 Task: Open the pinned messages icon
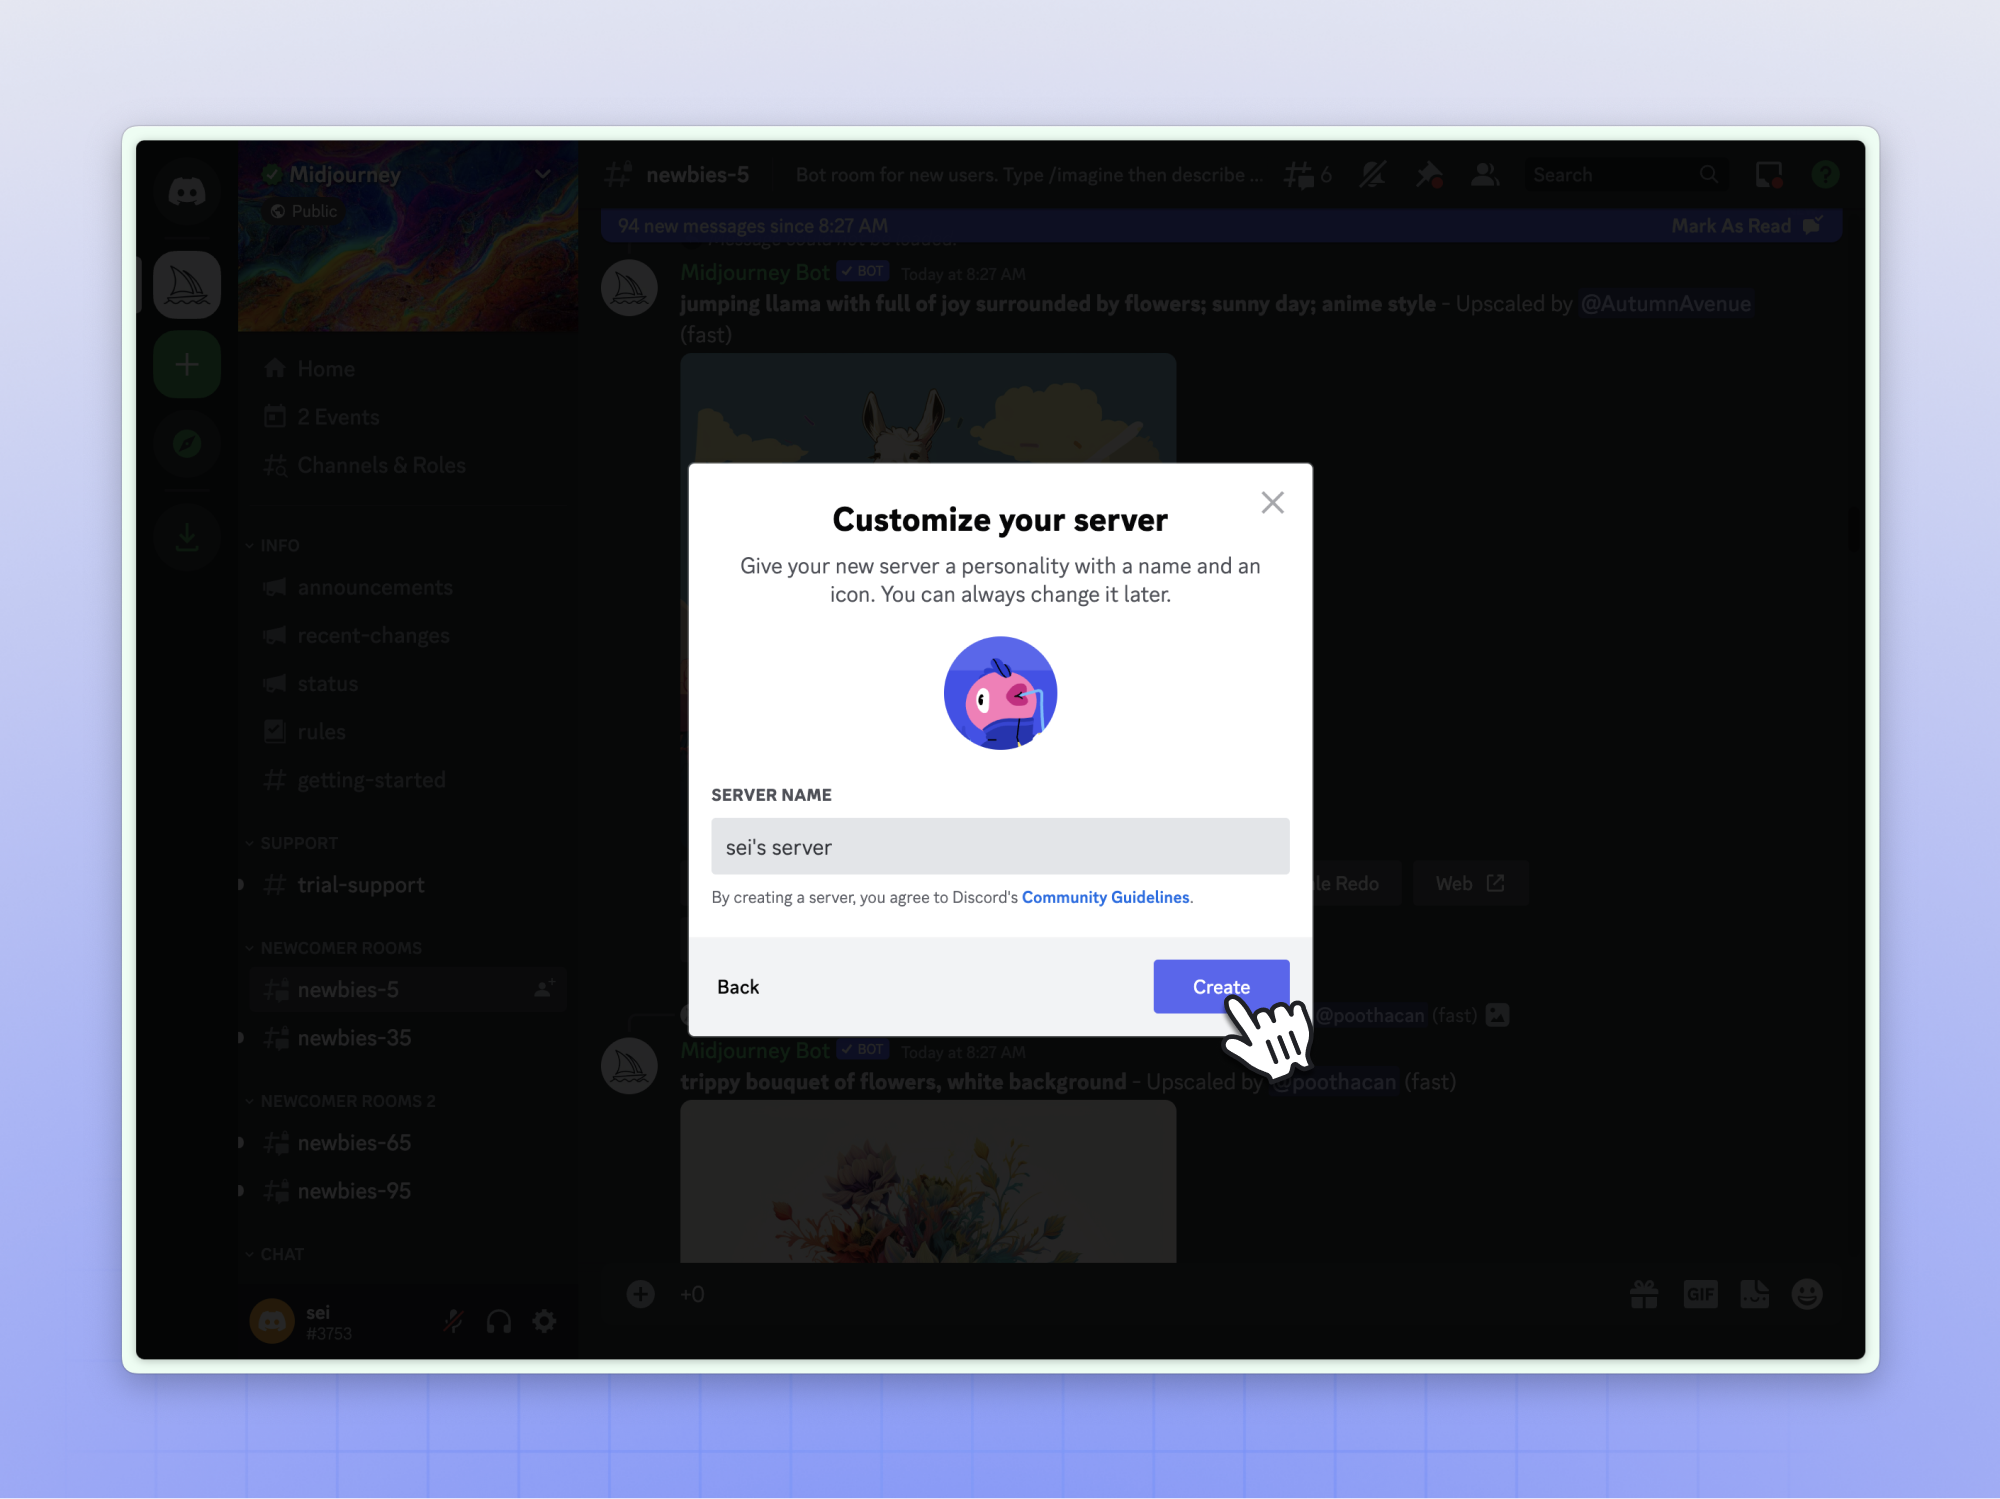point(1428,175)
